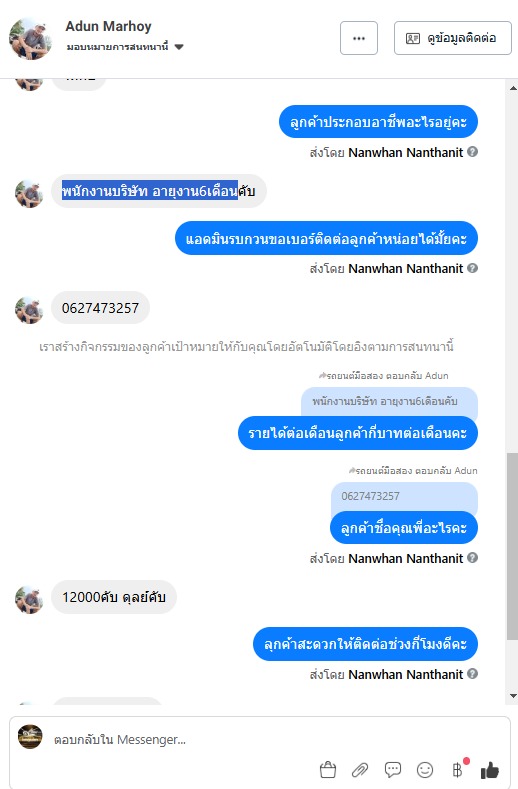Open the three-dots more options button
Screen dimensions: 518x789
(x=359, y=38)
